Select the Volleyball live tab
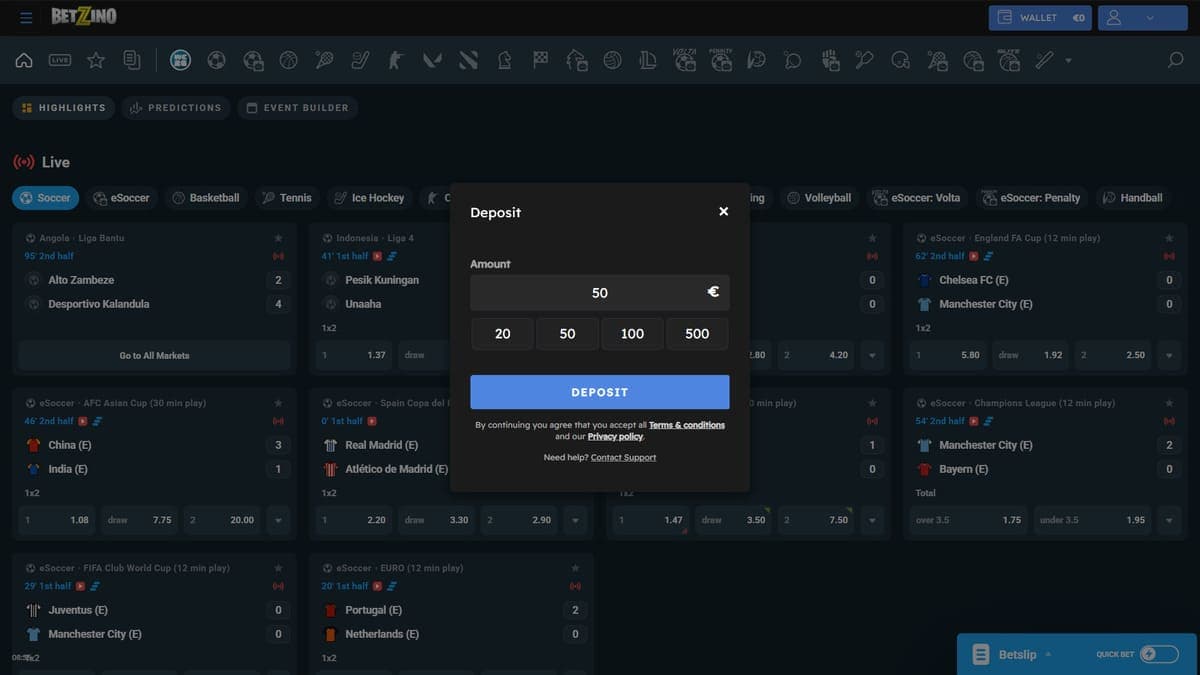 click(x=819, y=198)
